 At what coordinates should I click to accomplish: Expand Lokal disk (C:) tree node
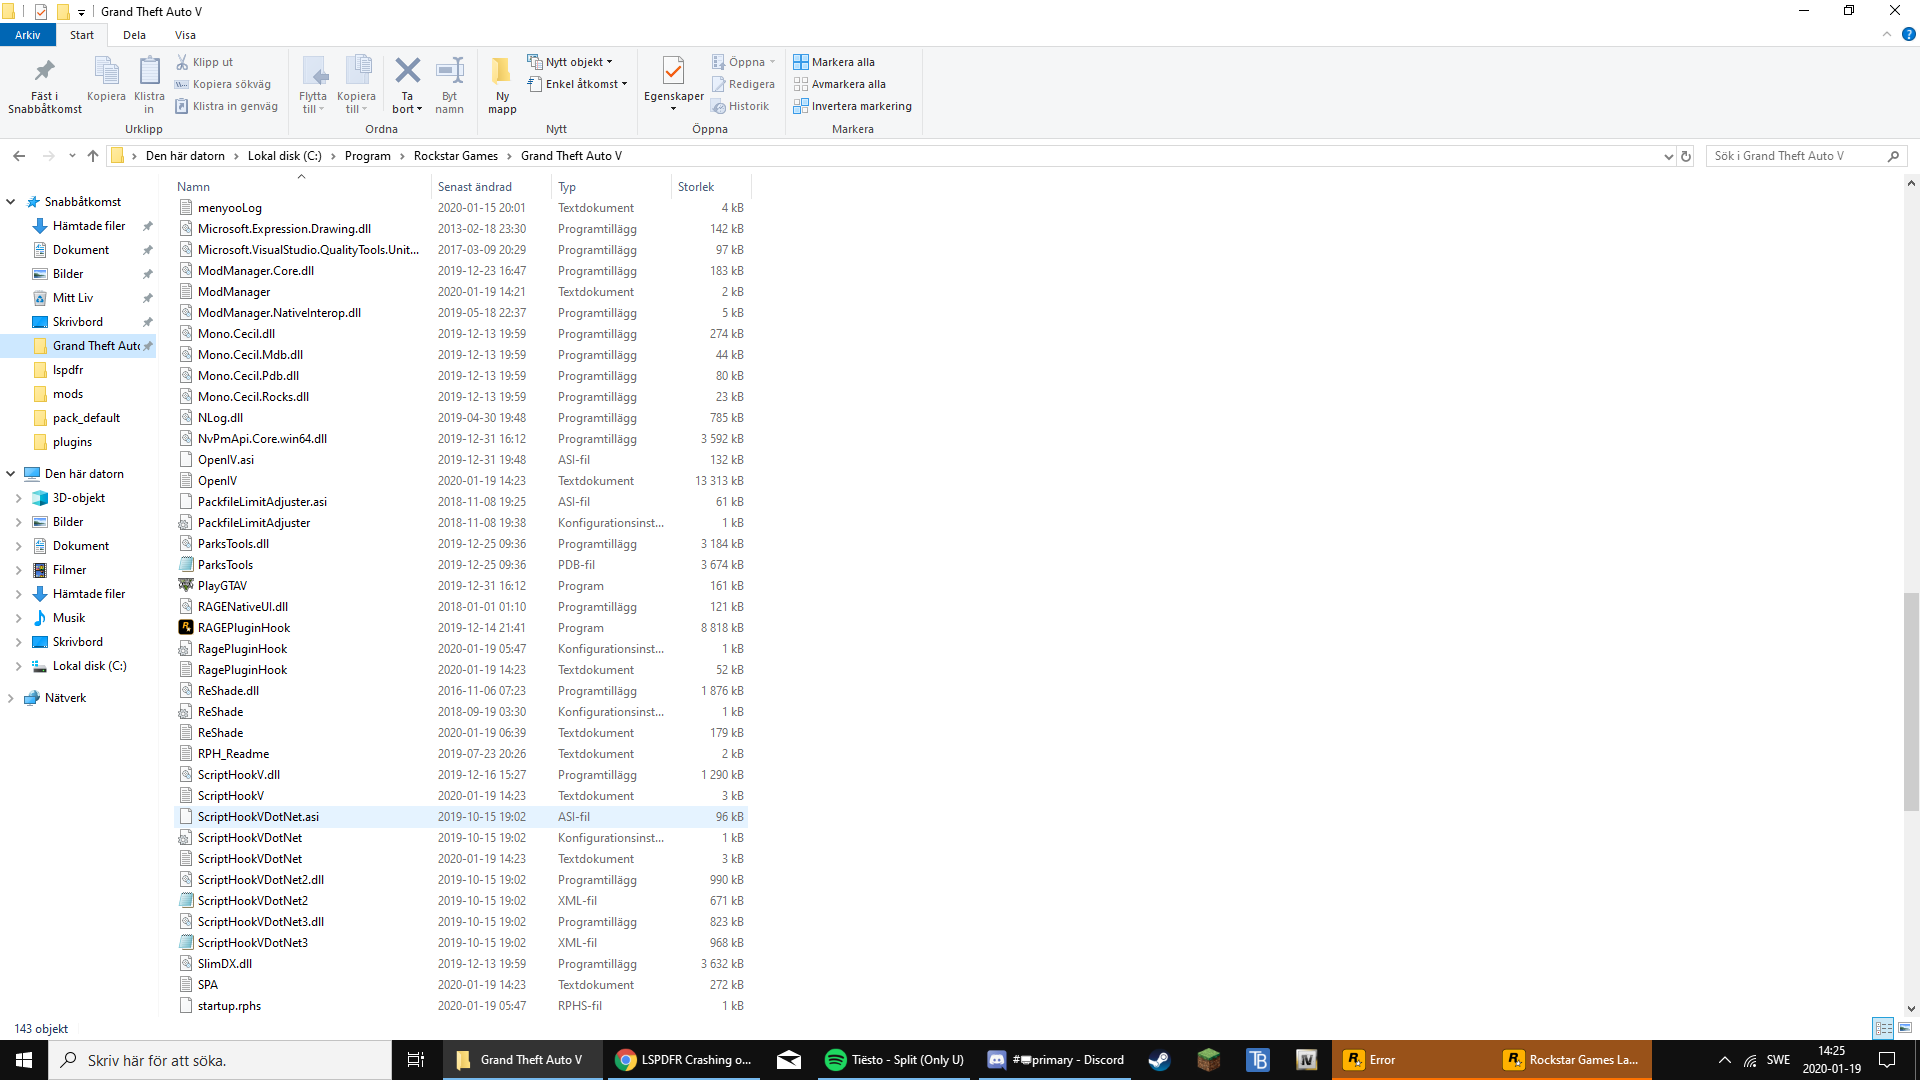click(18, 666)
